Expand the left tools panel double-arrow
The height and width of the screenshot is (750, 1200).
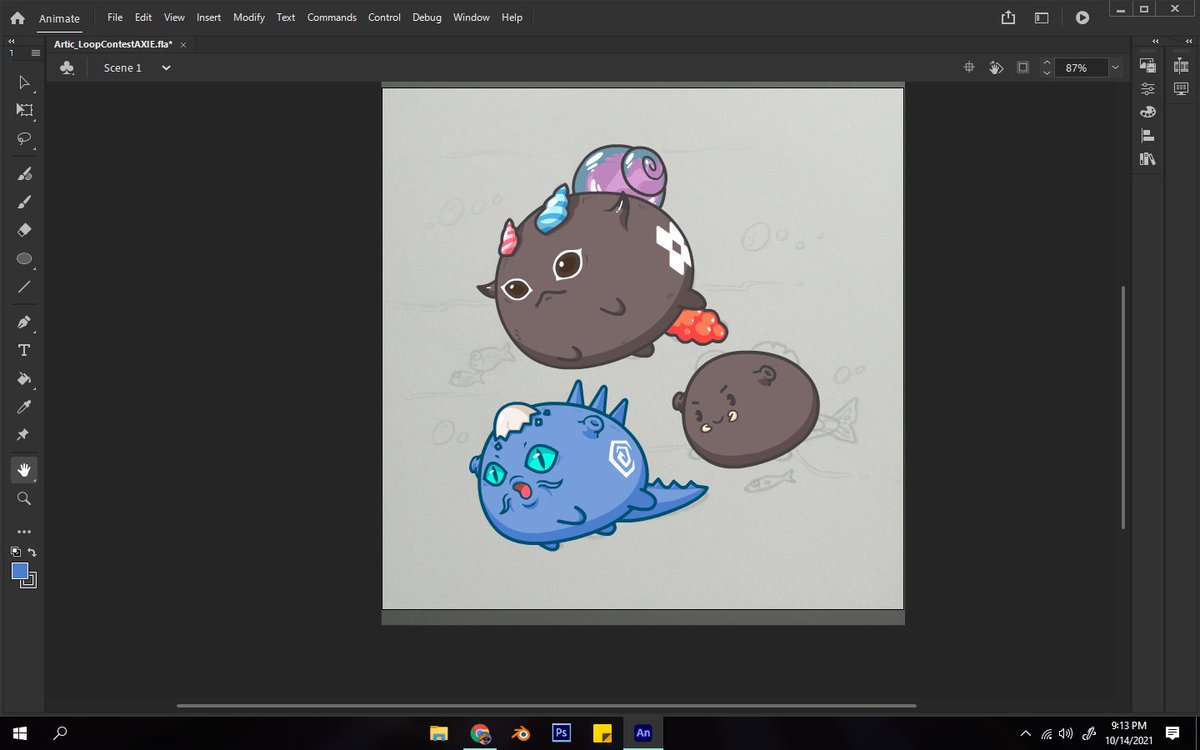pos(10,42)
